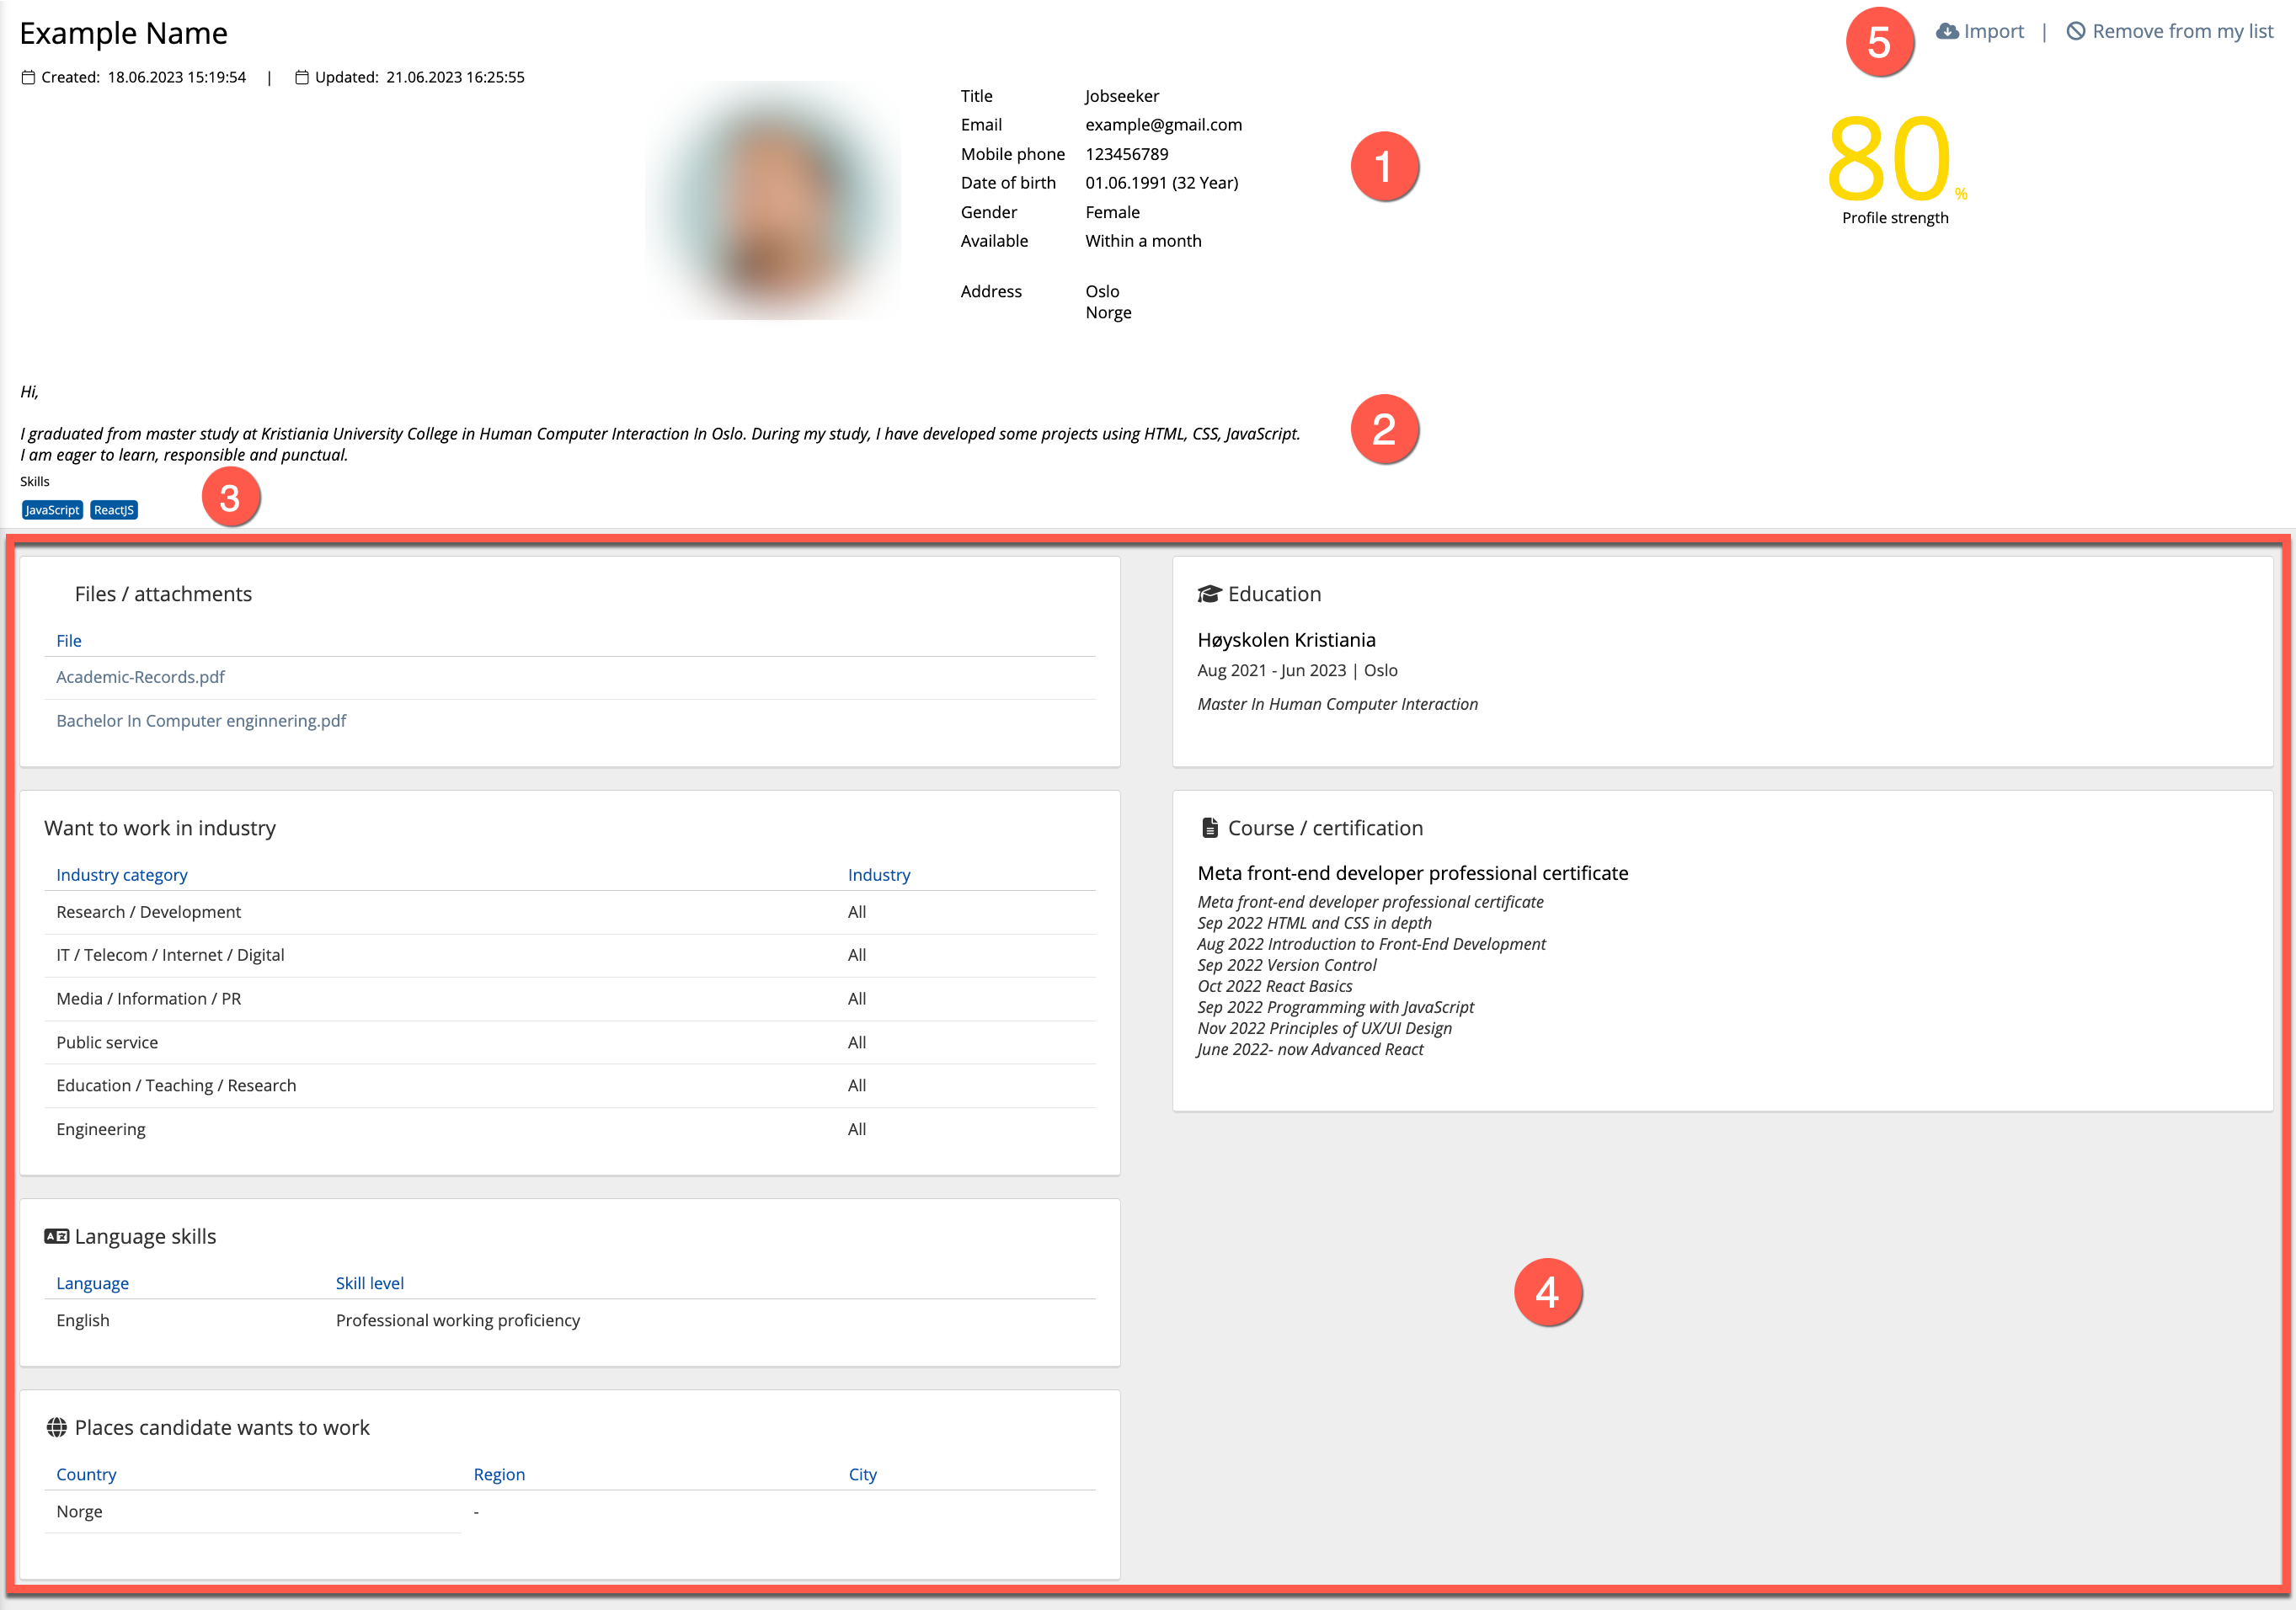The image size is (2296, 1610).
Task: Click the Files / attachments heading
Action: (x=163, y=594)
